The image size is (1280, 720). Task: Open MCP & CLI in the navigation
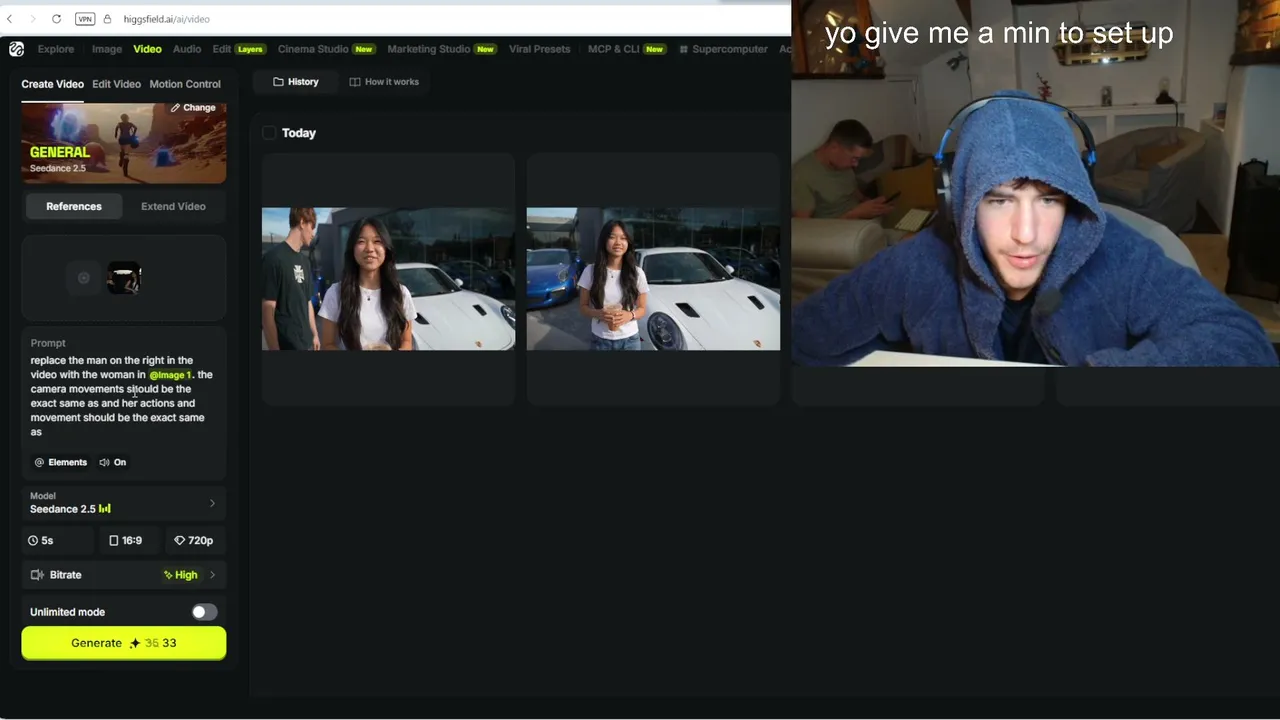[x=627, y=49]
